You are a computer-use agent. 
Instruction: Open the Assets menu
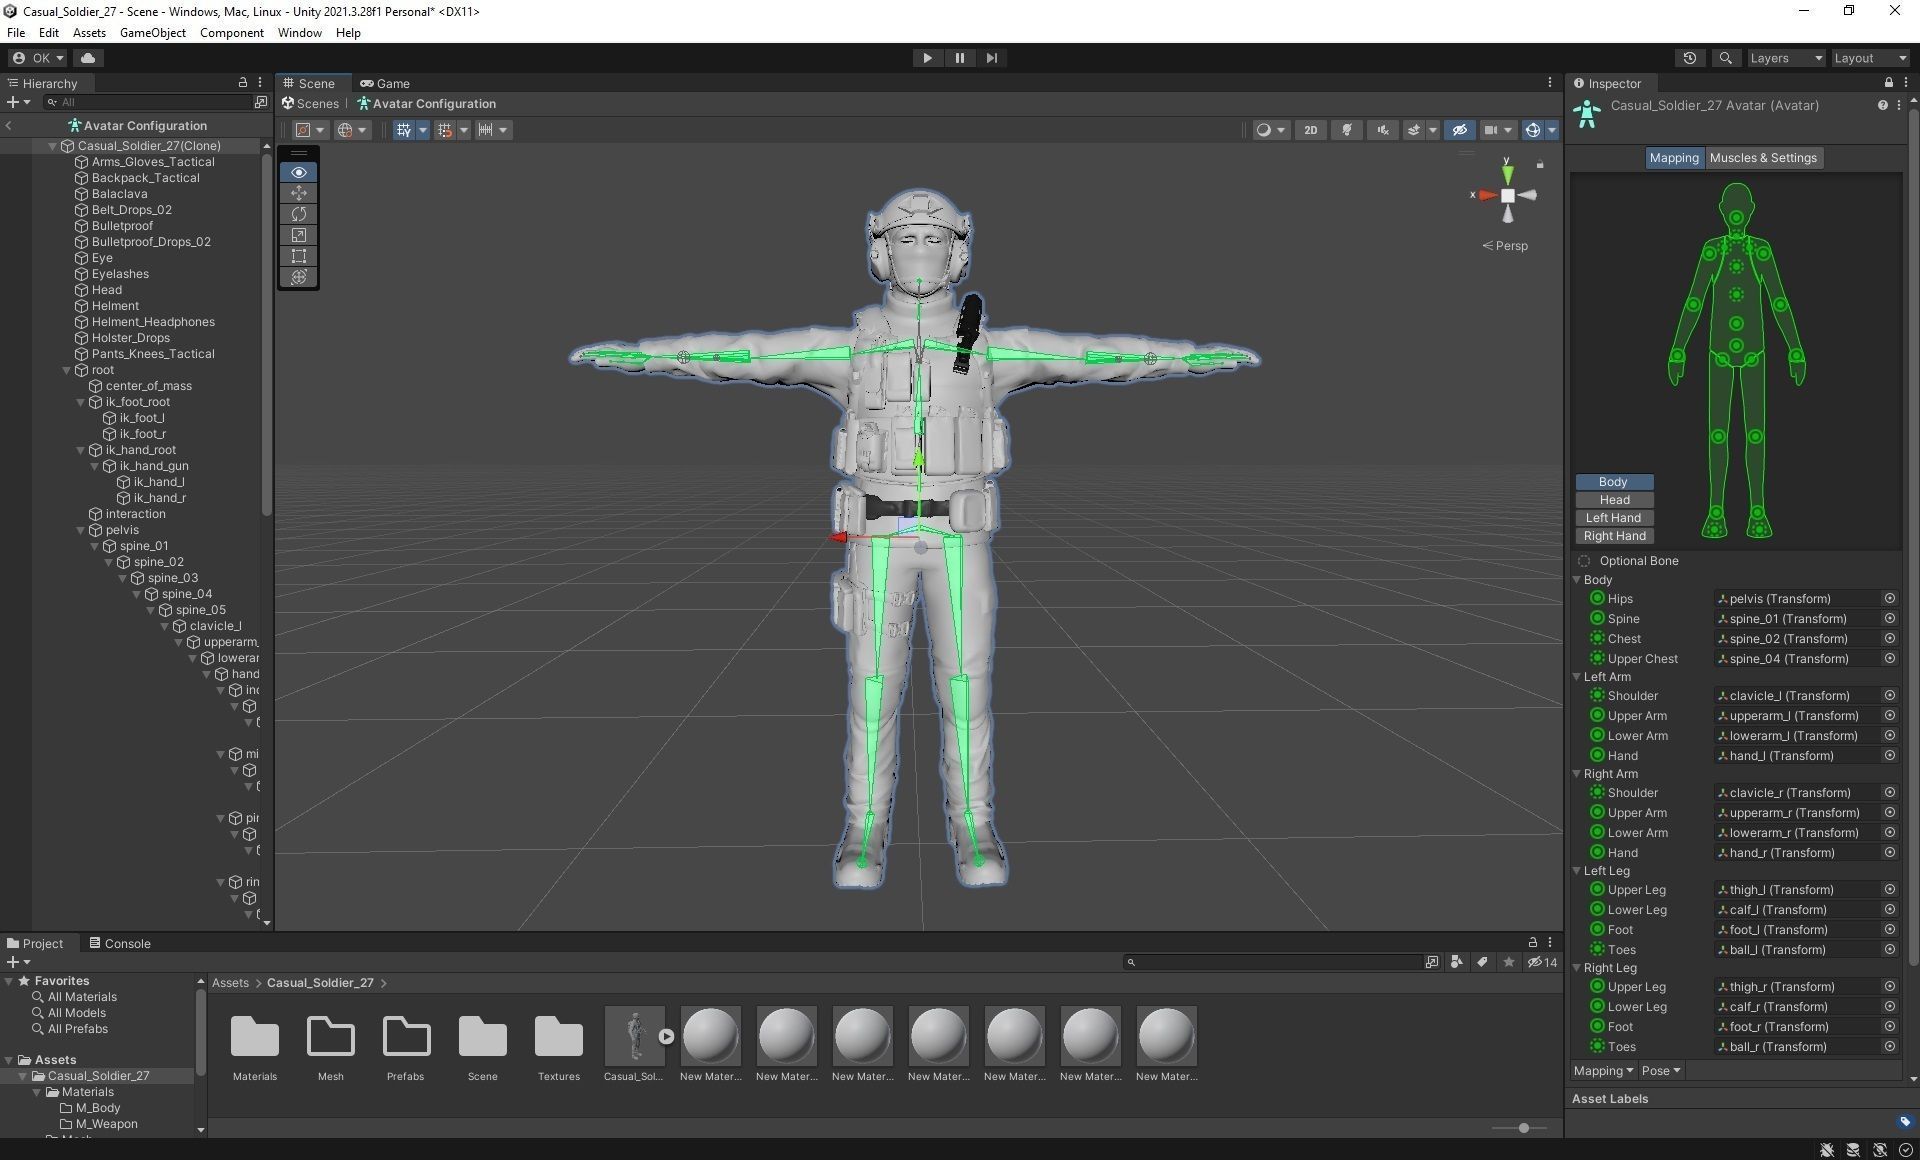click(x=89, y=33)
